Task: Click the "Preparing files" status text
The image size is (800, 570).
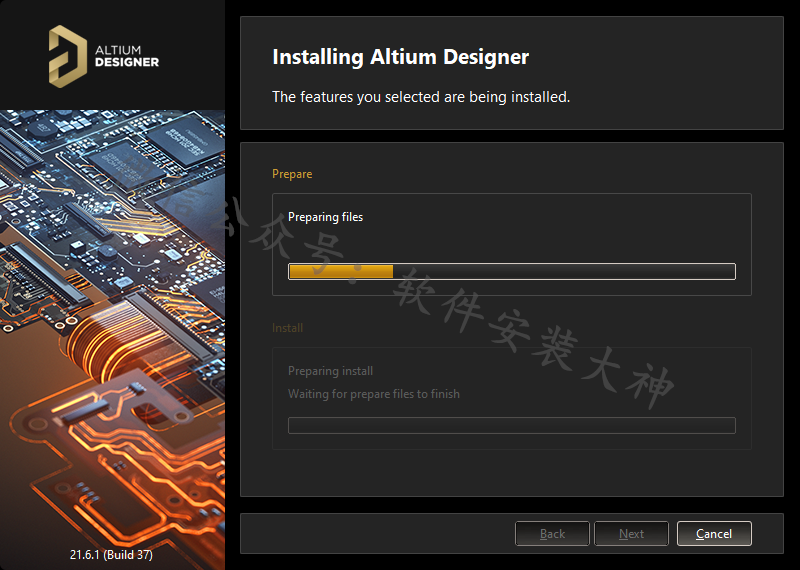Action: [326, 217]
